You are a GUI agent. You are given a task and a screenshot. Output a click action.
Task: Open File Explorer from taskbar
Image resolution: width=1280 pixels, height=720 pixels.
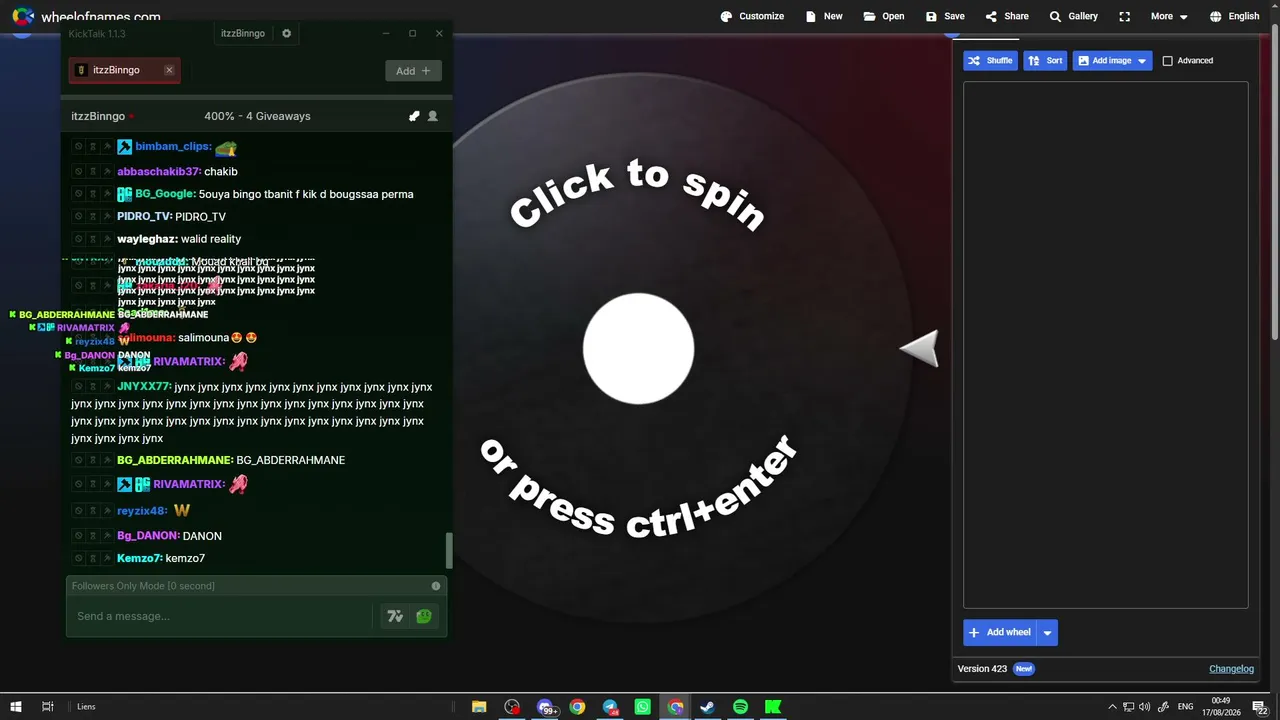coord(479,707)
